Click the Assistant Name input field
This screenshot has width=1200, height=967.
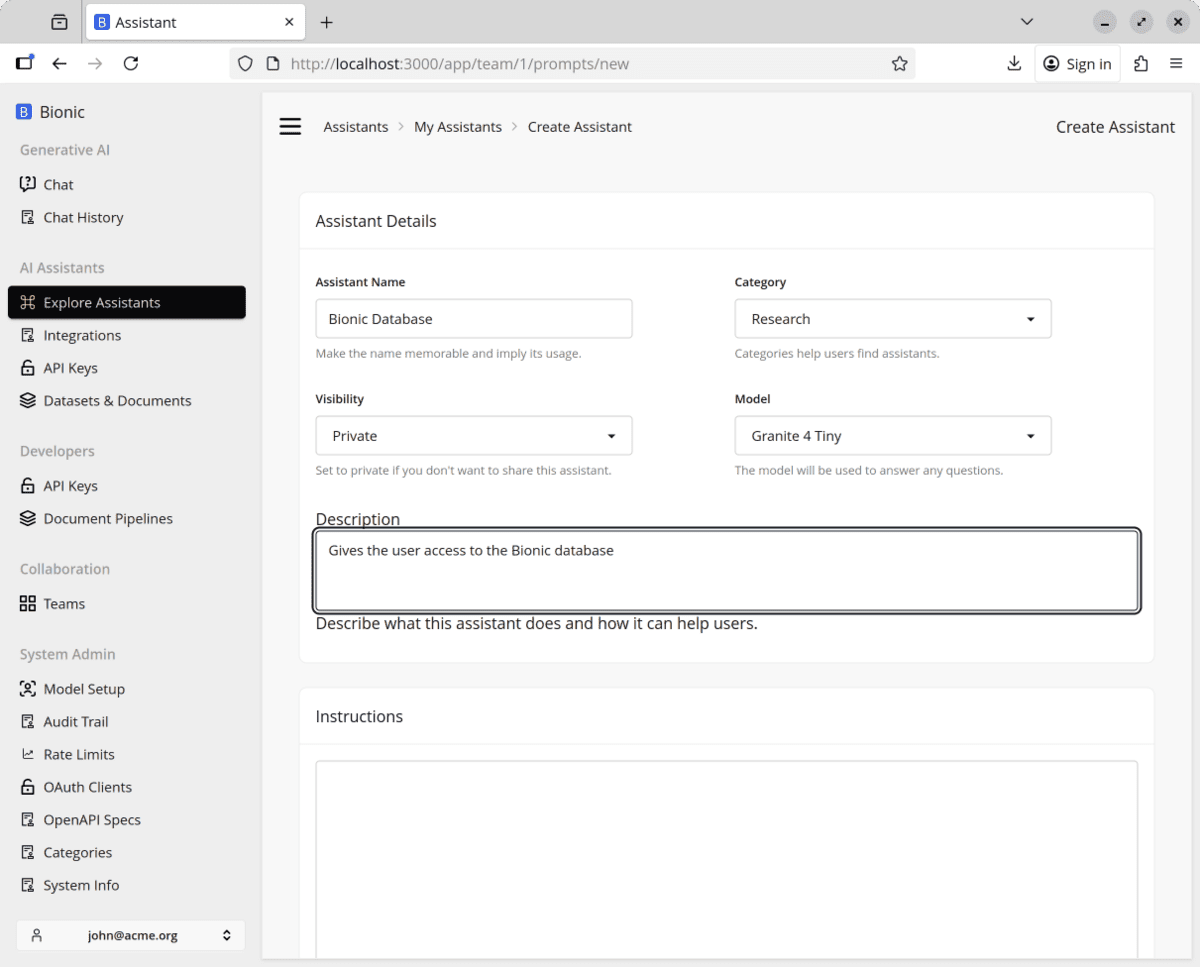pyautogui.click(x=473, y=319)
